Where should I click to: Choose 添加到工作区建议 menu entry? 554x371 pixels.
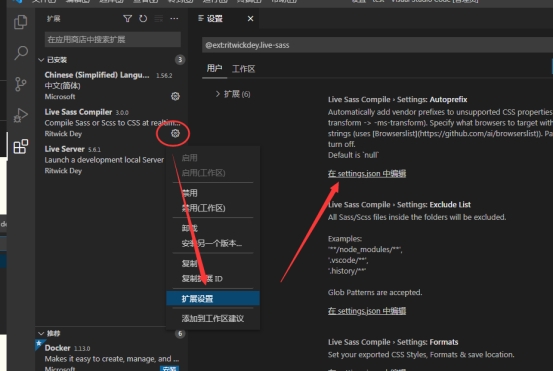(x=213, y=318)
